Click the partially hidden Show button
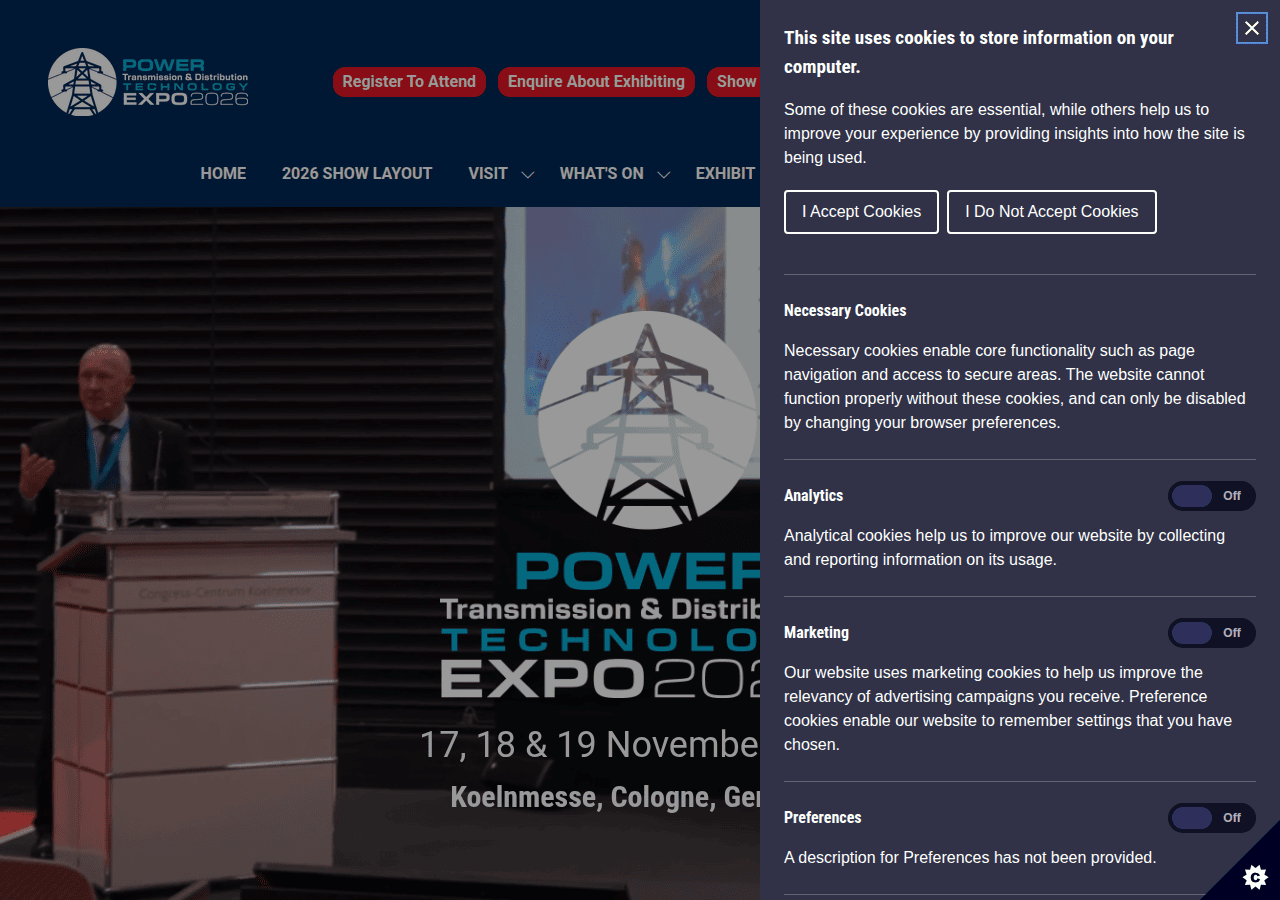 [734, 82]
